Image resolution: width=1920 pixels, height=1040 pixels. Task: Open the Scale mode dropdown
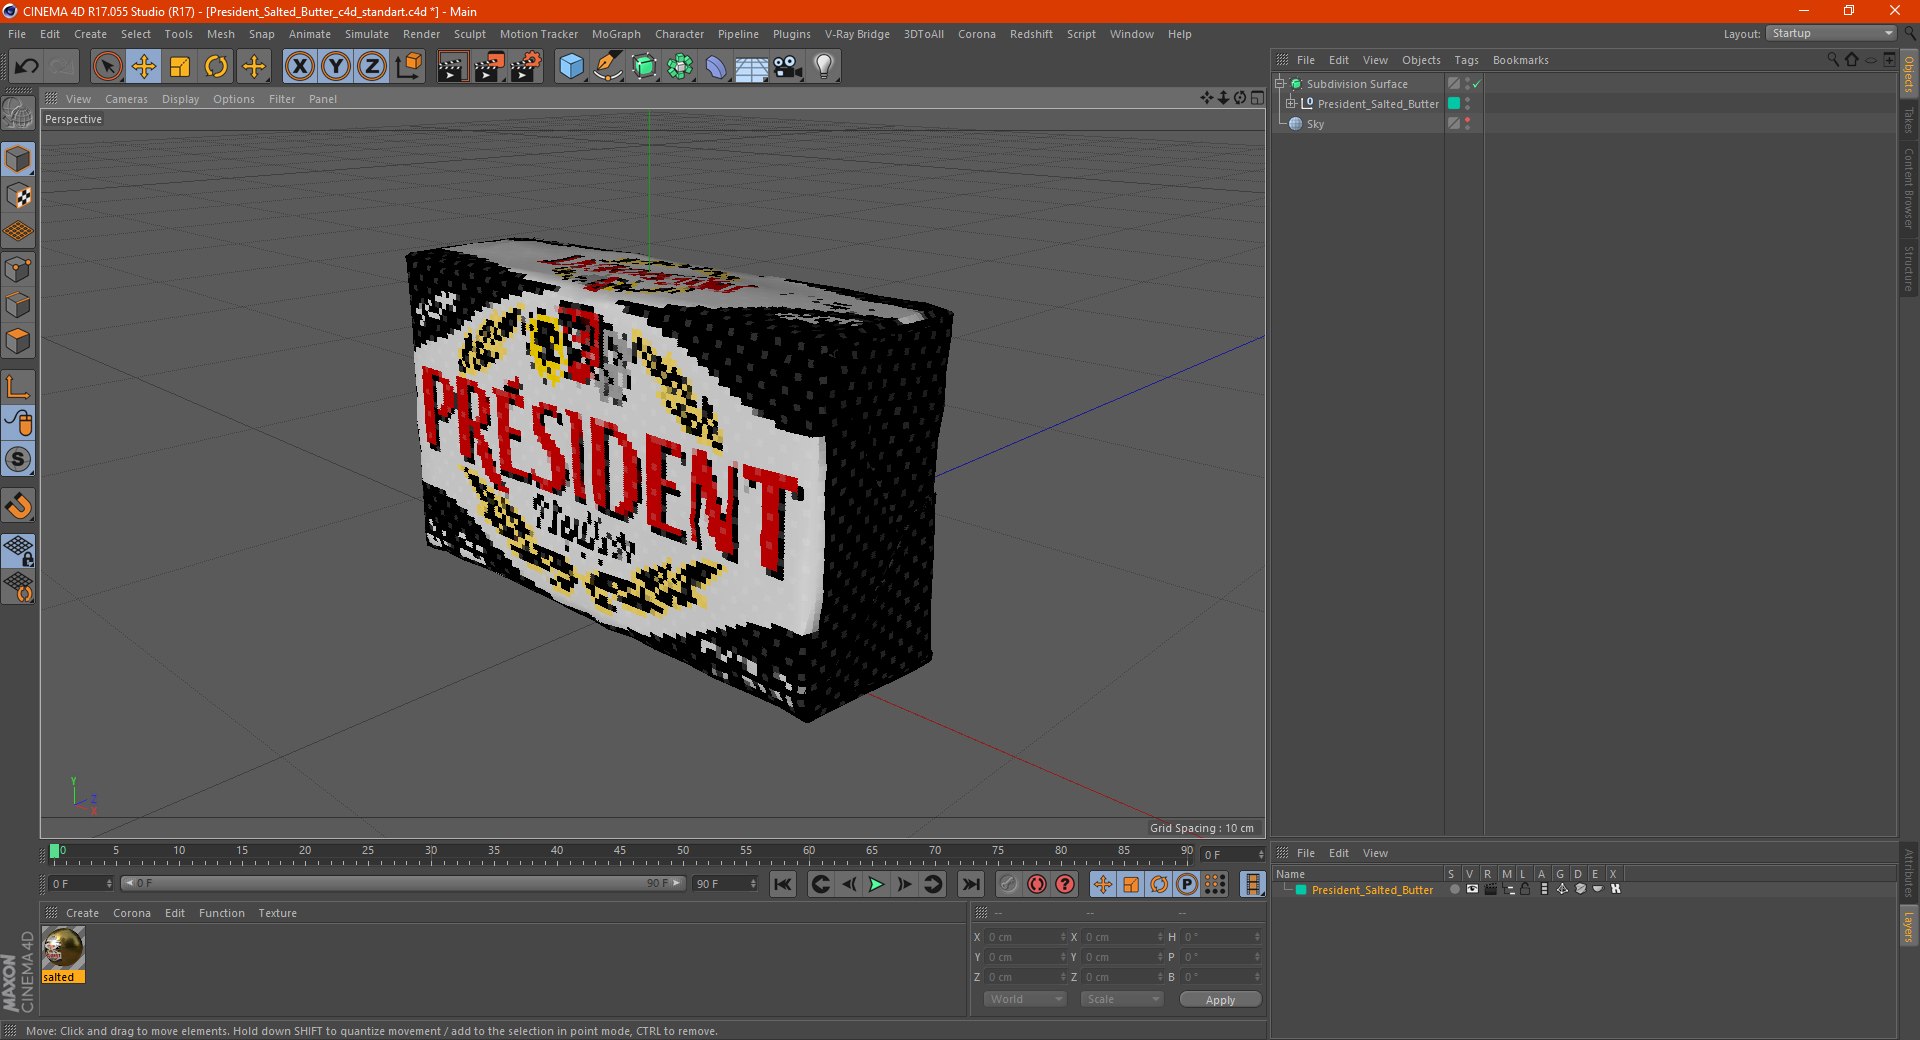pyautogui.click(x=1122, y=999)
